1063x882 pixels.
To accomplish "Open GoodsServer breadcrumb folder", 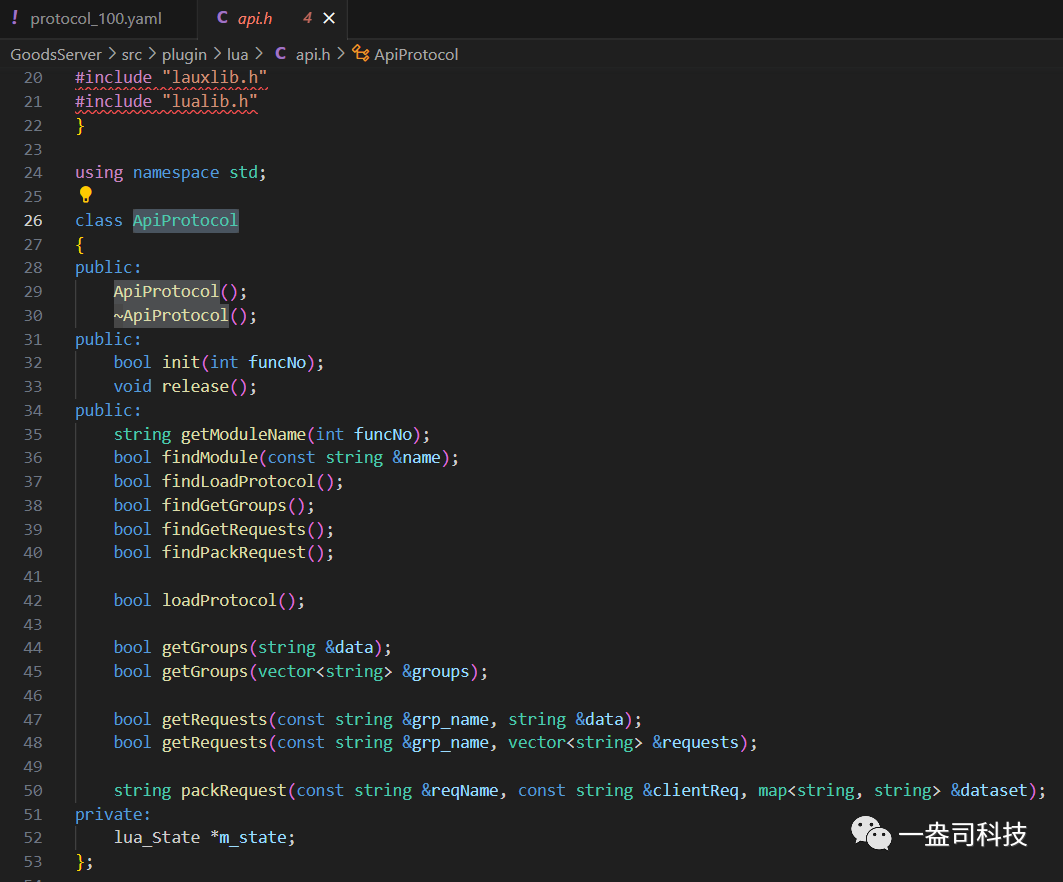I will [x=56, y=54].
